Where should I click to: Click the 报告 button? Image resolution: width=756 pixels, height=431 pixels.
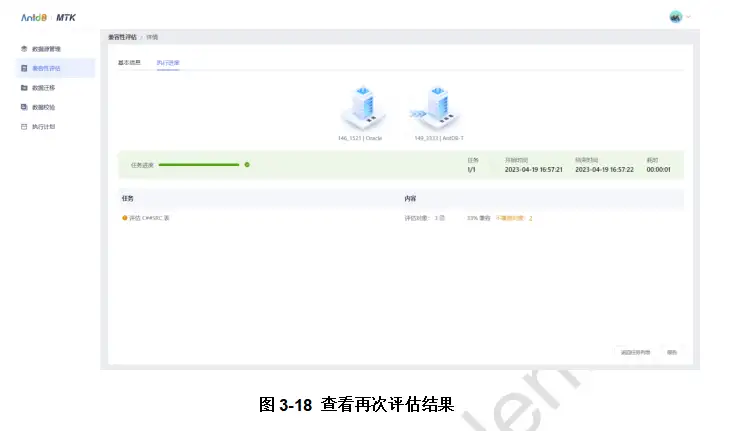672,352
